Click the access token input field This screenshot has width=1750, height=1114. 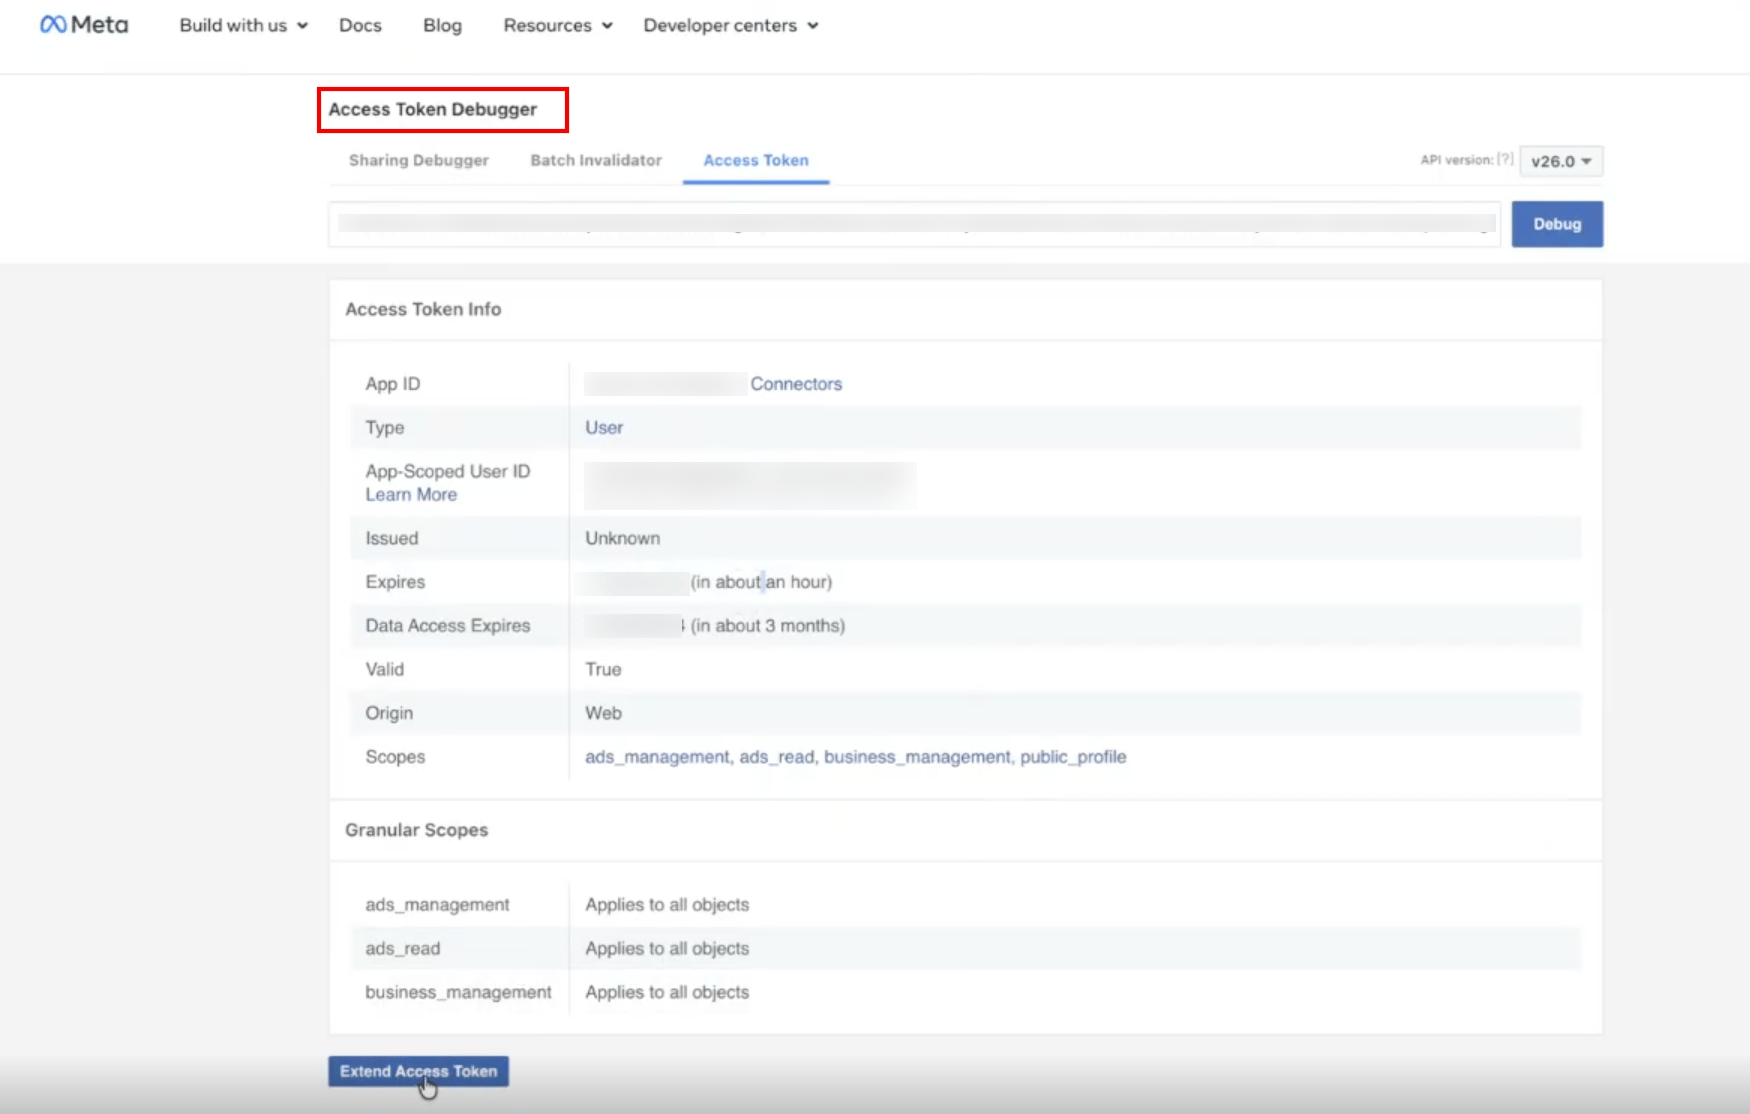pyautogui.click(x=914, y=224)
